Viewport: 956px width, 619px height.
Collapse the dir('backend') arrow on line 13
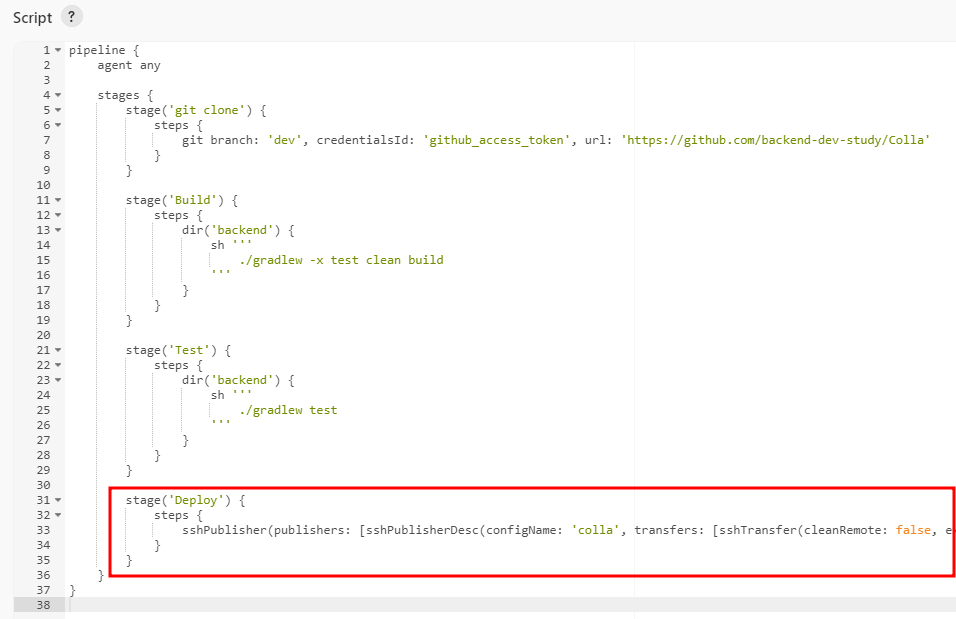[58, 230]
